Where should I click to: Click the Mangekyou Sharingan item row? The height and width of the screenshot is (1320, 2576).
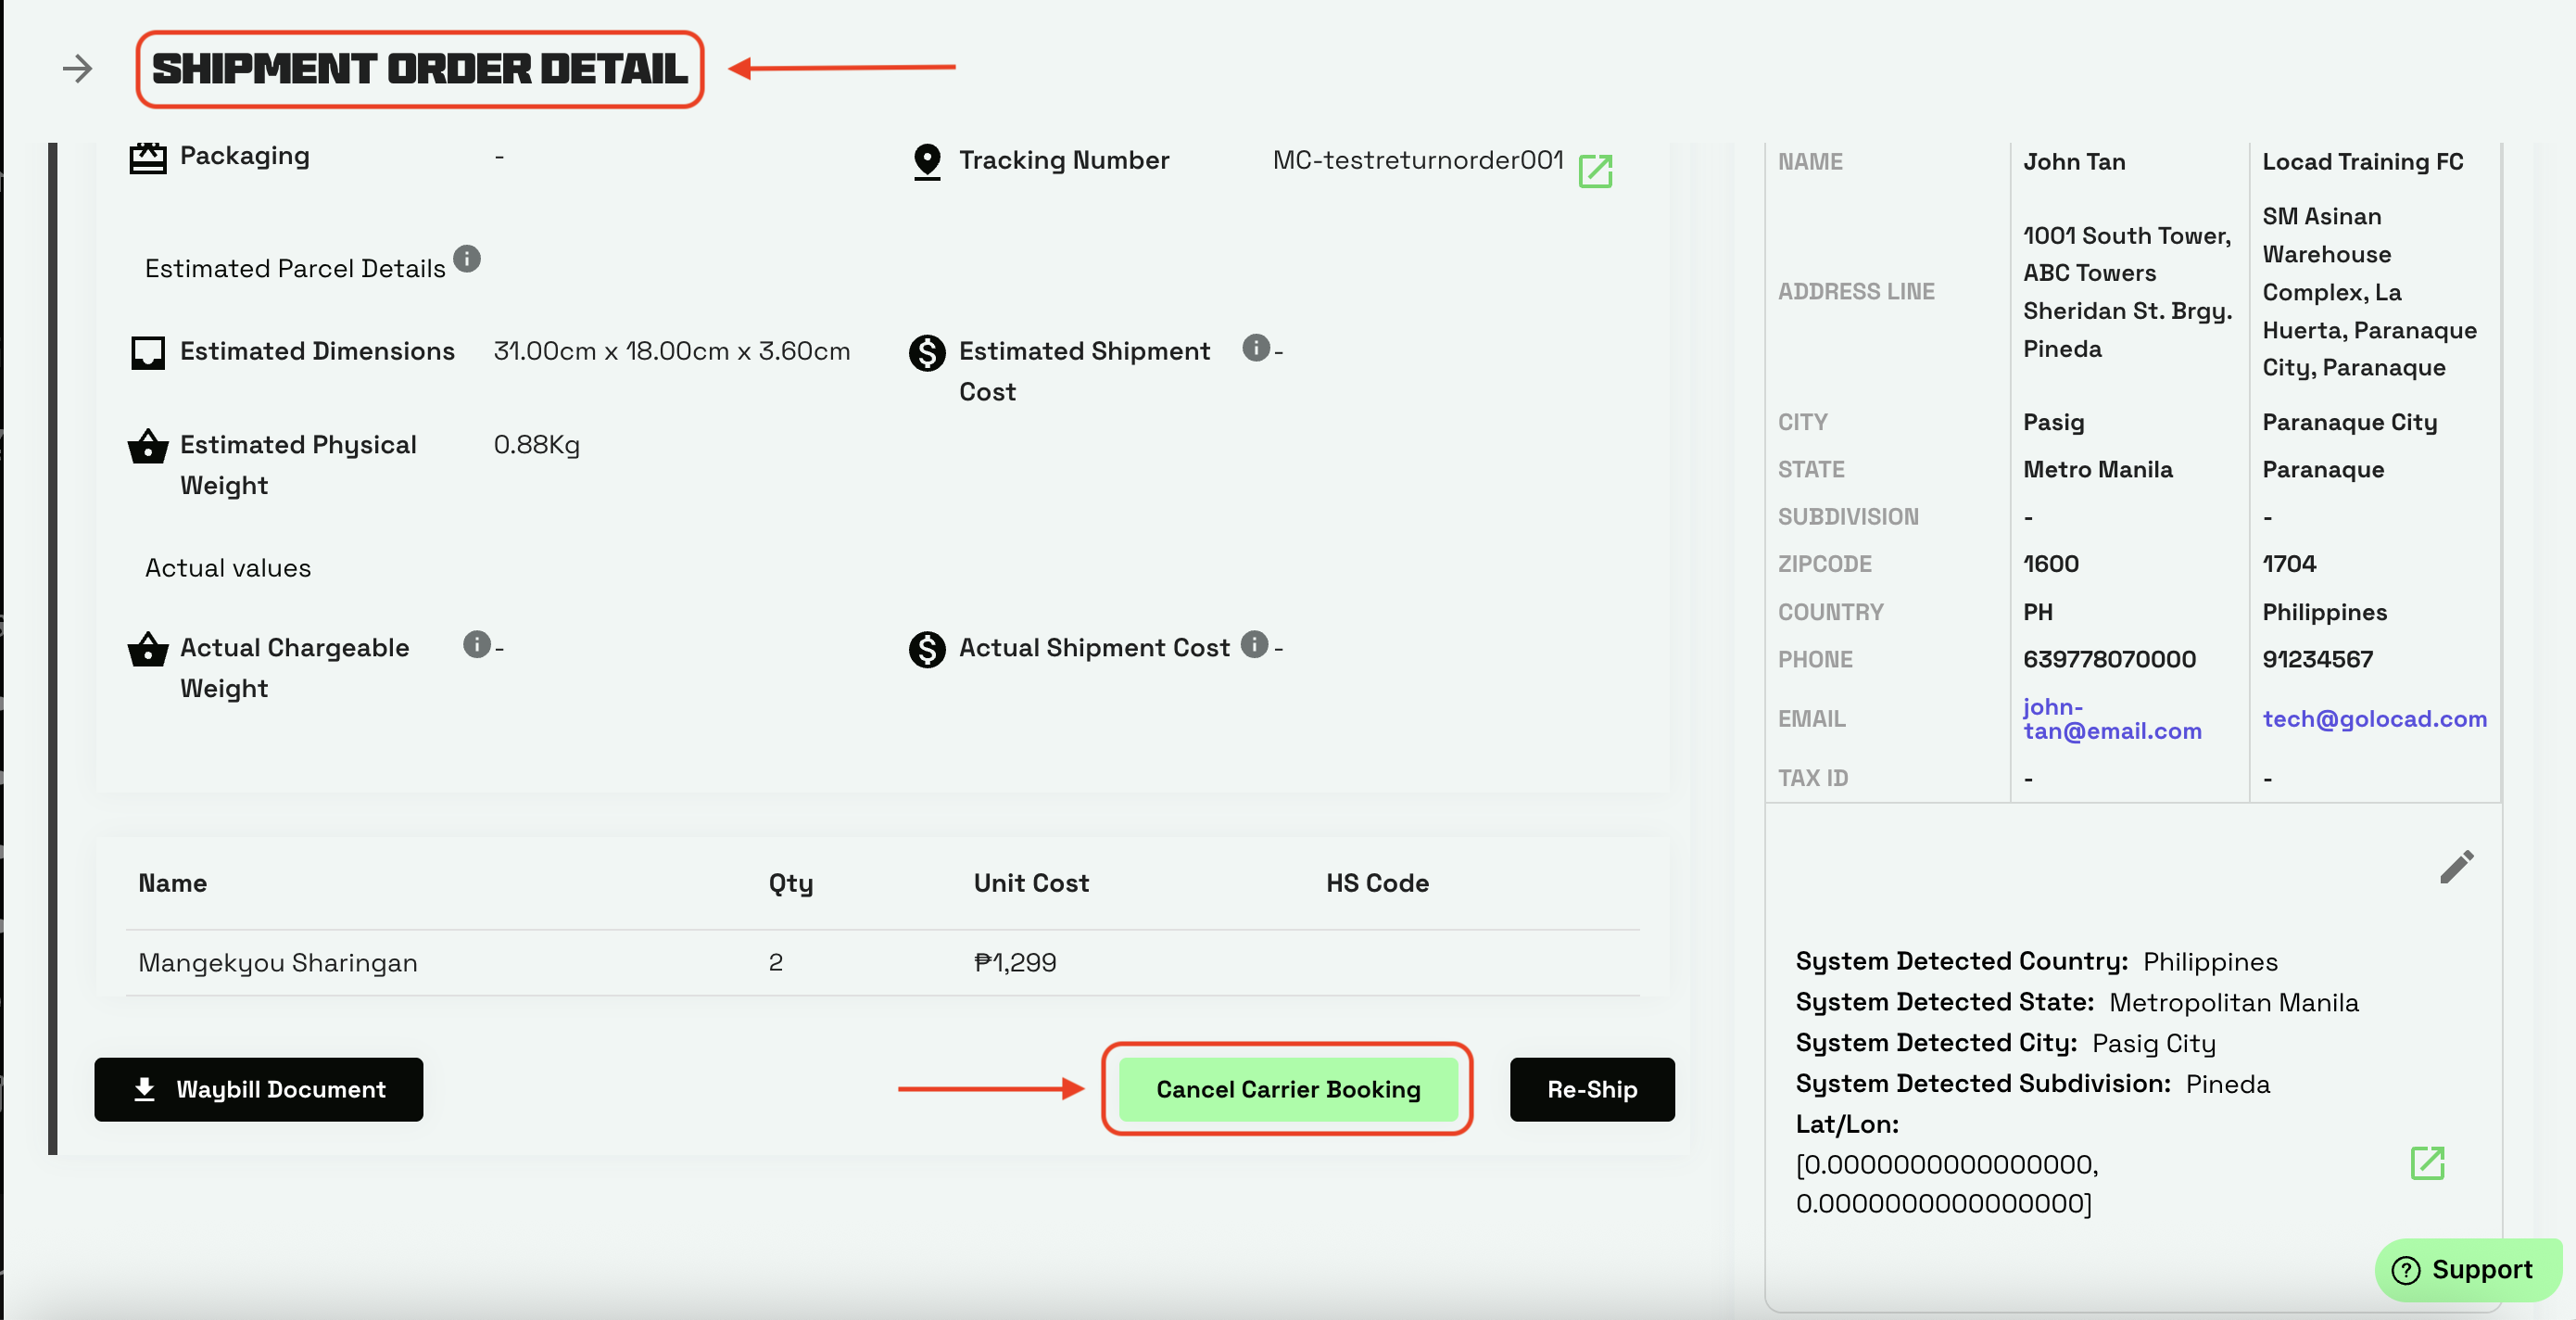pyautogui.click(x=278, y=962)
